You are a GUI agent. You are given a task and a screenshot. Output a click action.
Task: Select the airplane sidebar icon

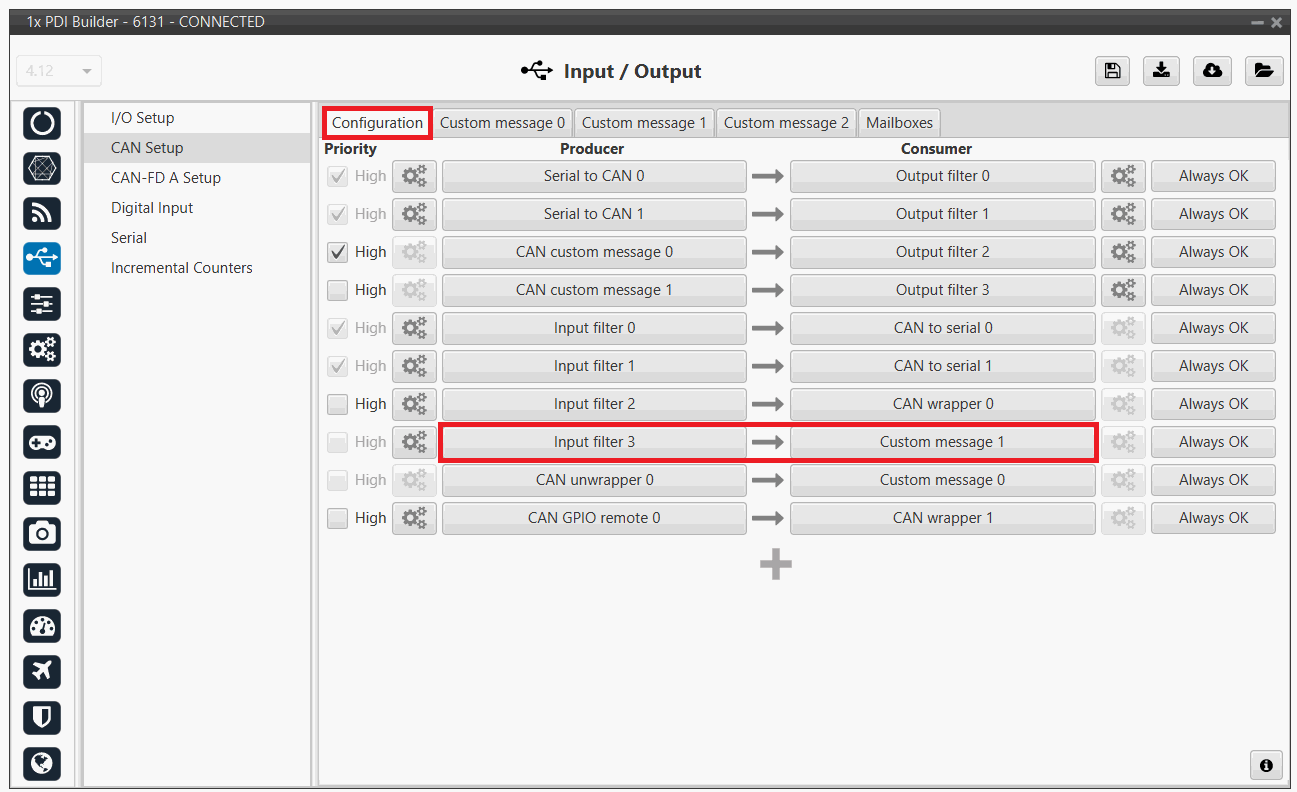point(42,671)
